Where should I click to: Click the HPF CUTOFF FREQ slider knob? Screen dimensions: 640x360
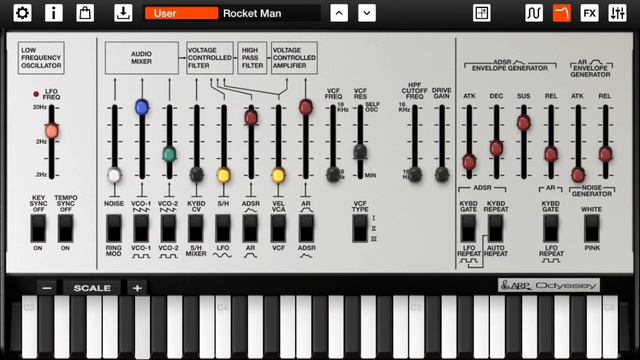coord(415,174)
